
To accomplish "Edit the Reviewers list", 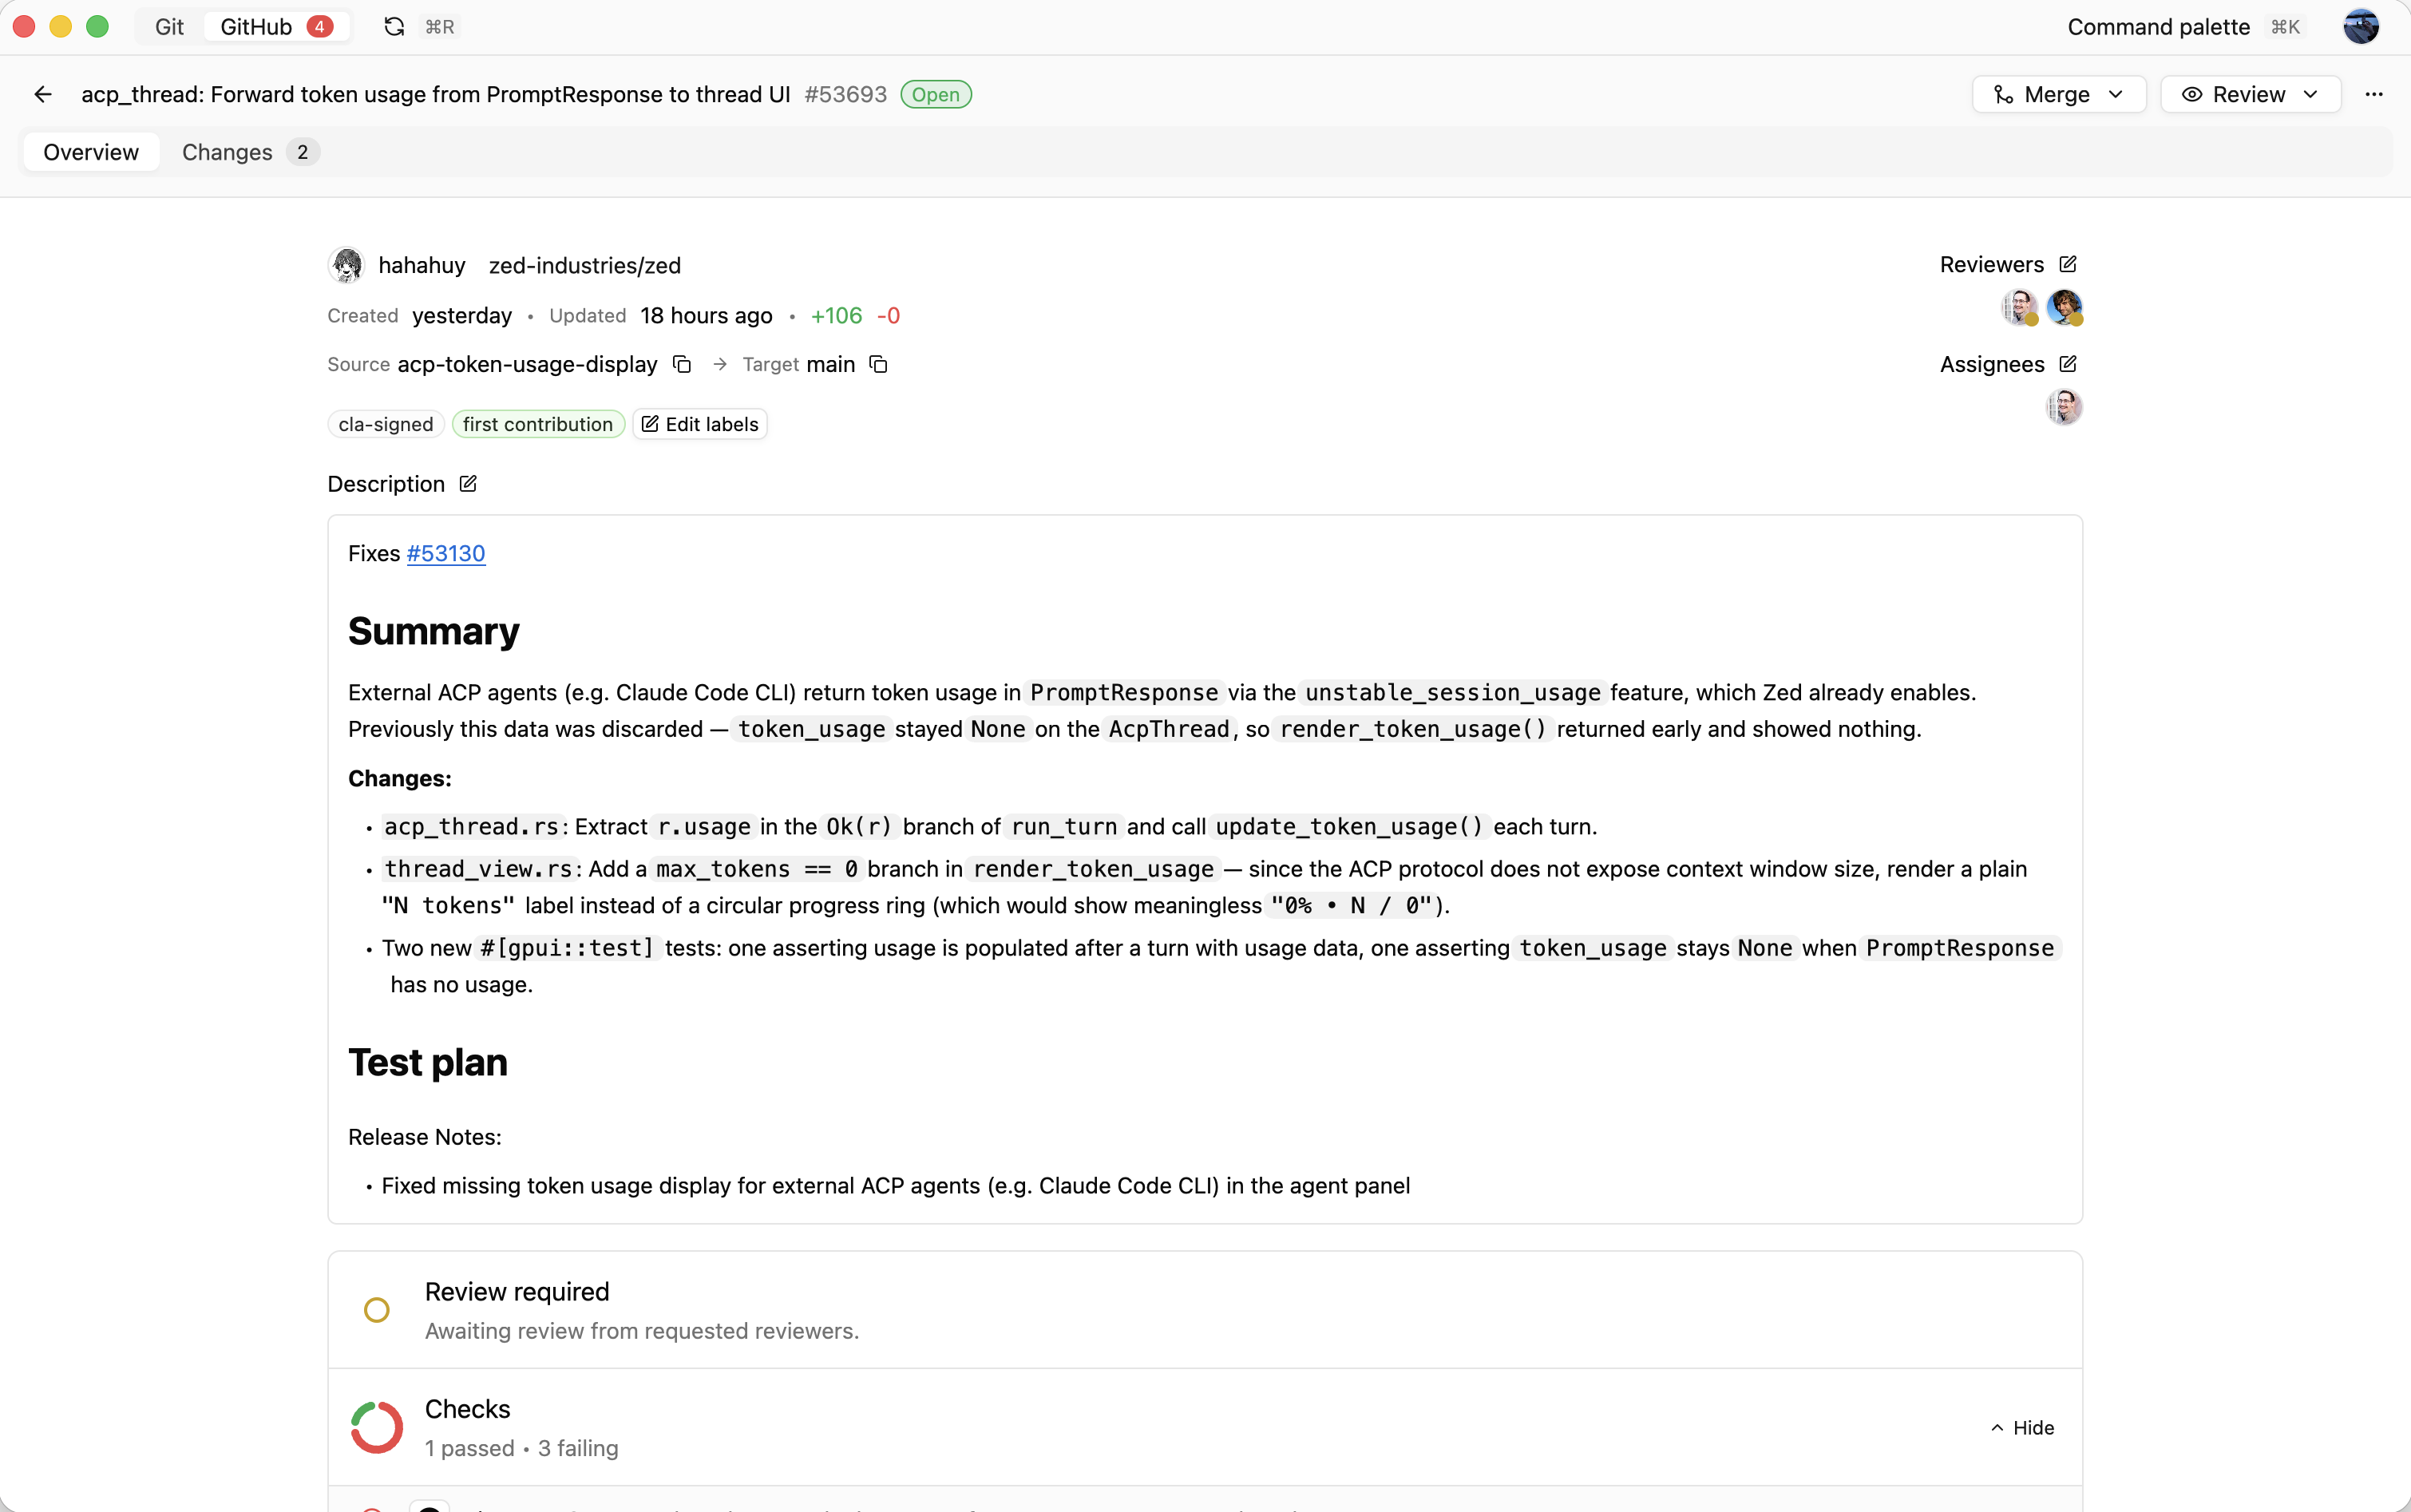I will [2068, 264].
